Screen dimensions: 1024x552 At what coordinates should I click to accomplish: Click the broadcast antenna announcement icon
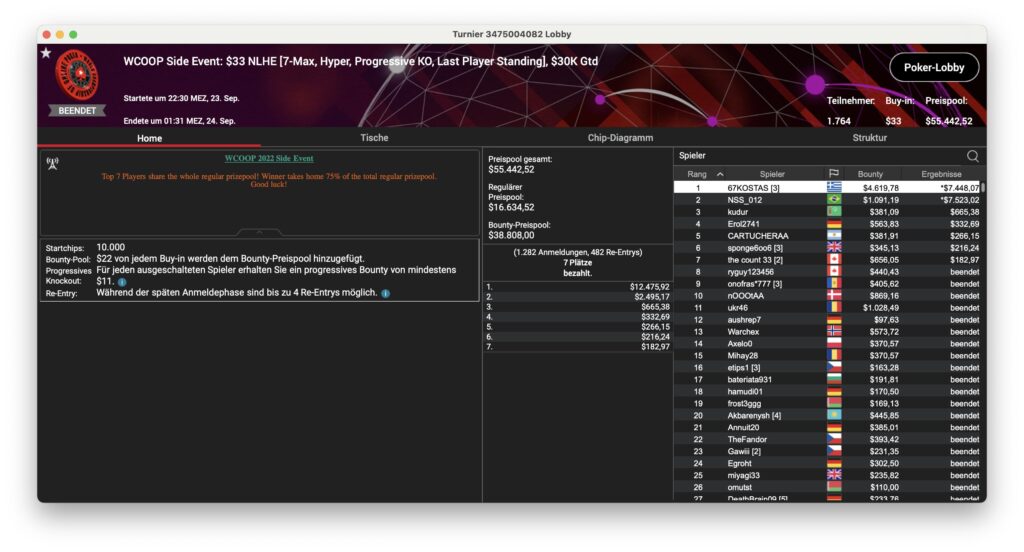[52, 163]
